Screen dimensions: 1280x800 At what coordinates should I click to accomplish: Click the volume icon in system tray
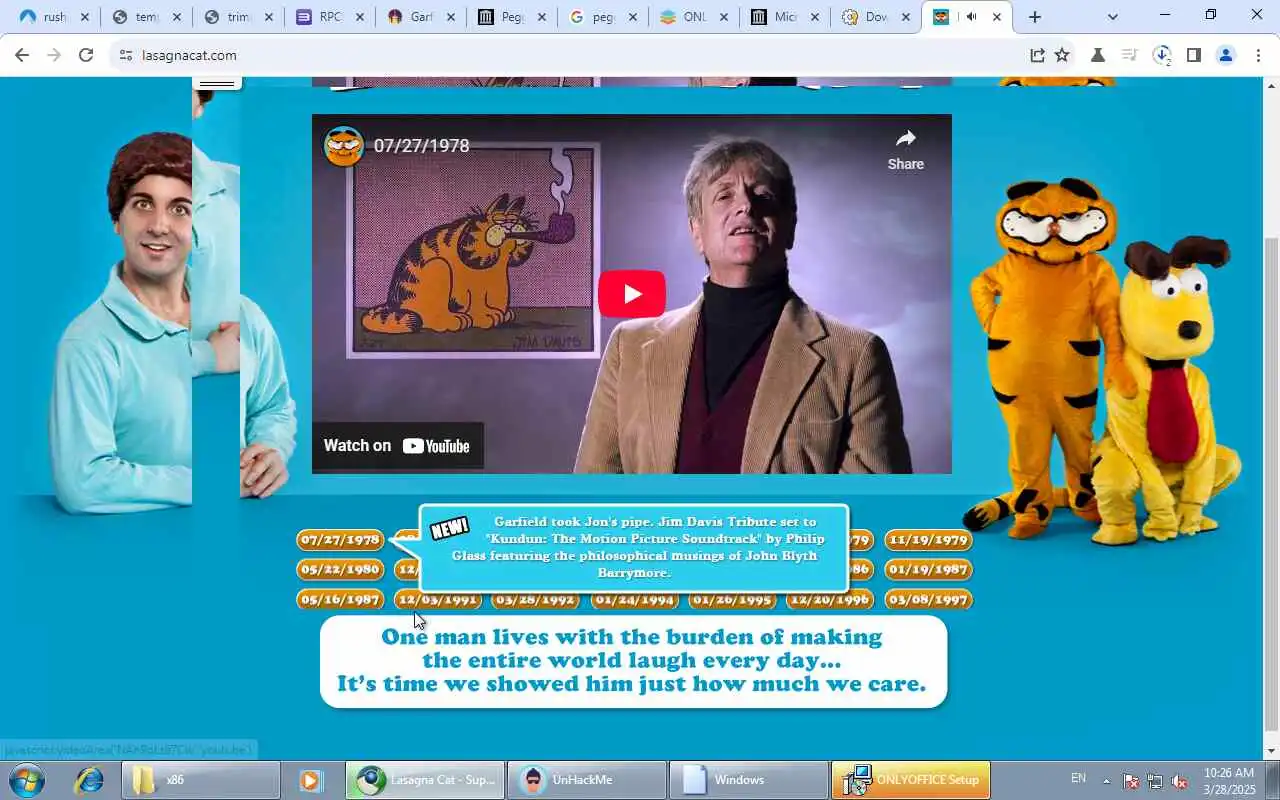tap(1179, 781)
